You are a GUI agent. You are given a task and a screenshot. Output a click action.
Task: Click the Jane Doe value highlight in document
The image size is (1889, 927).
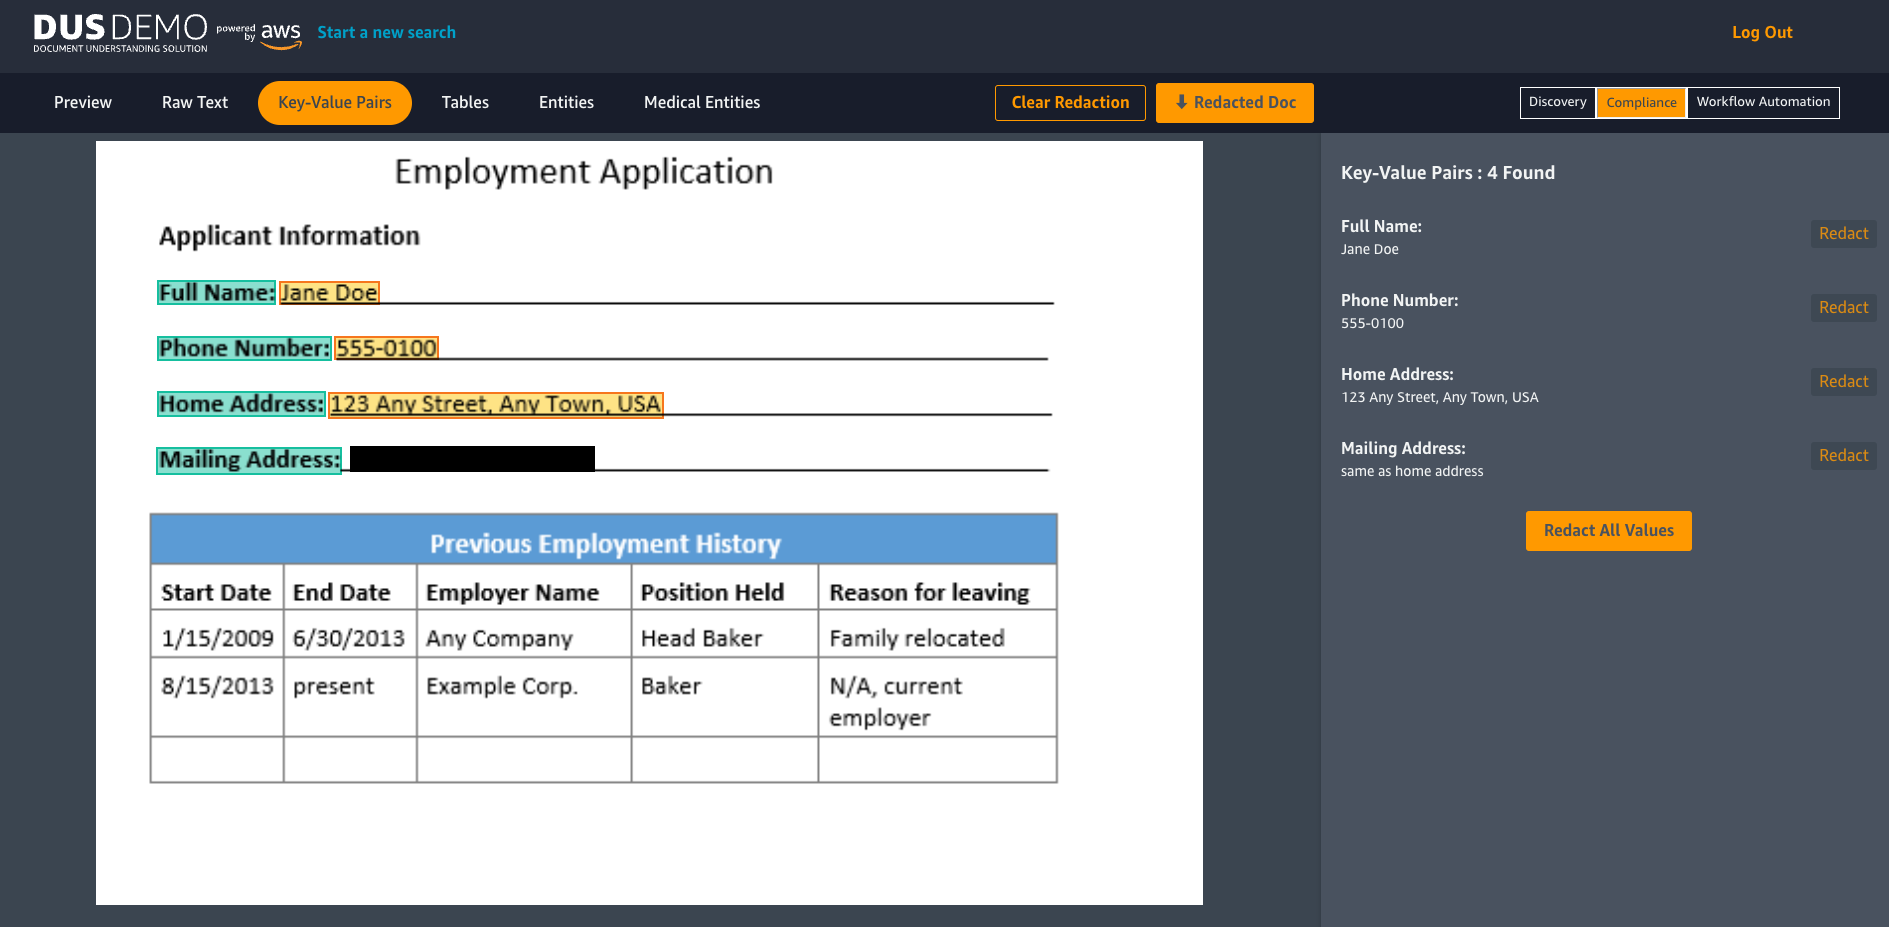click(x=329, y=293)
